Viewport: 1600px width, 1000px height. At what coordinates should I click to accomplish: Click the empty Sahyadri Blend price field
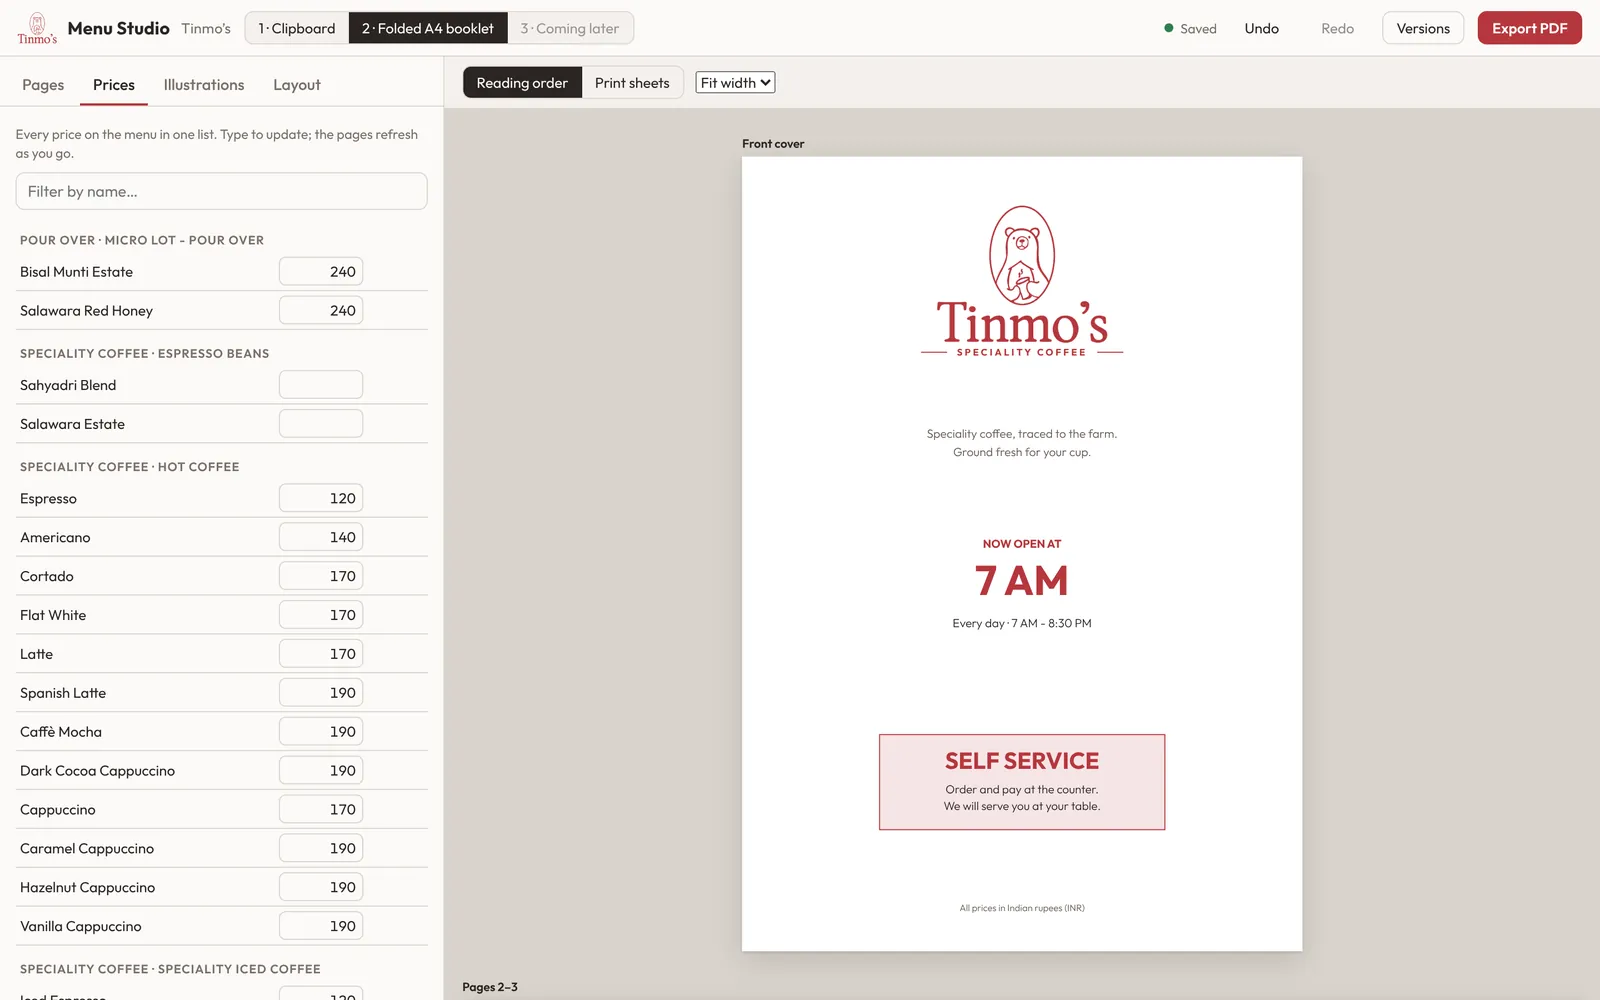pos(321,385)
